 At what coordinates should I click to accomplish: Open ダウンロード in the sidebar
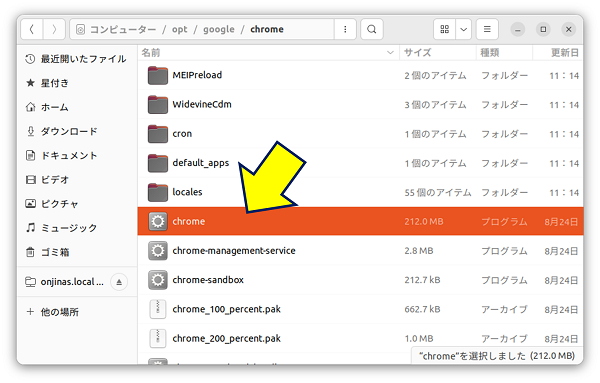coord(77,131)
